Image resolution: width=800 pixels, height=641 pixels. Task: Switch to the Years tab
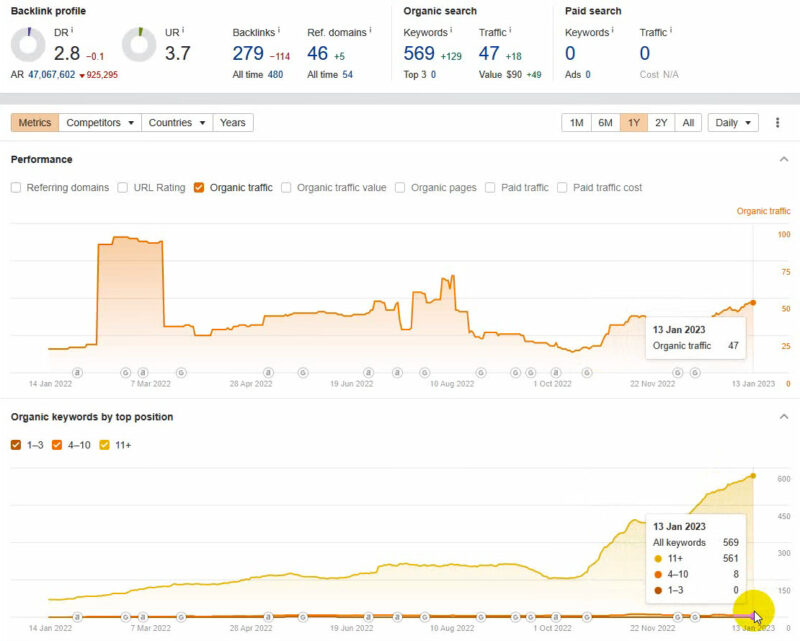point(232,123)
